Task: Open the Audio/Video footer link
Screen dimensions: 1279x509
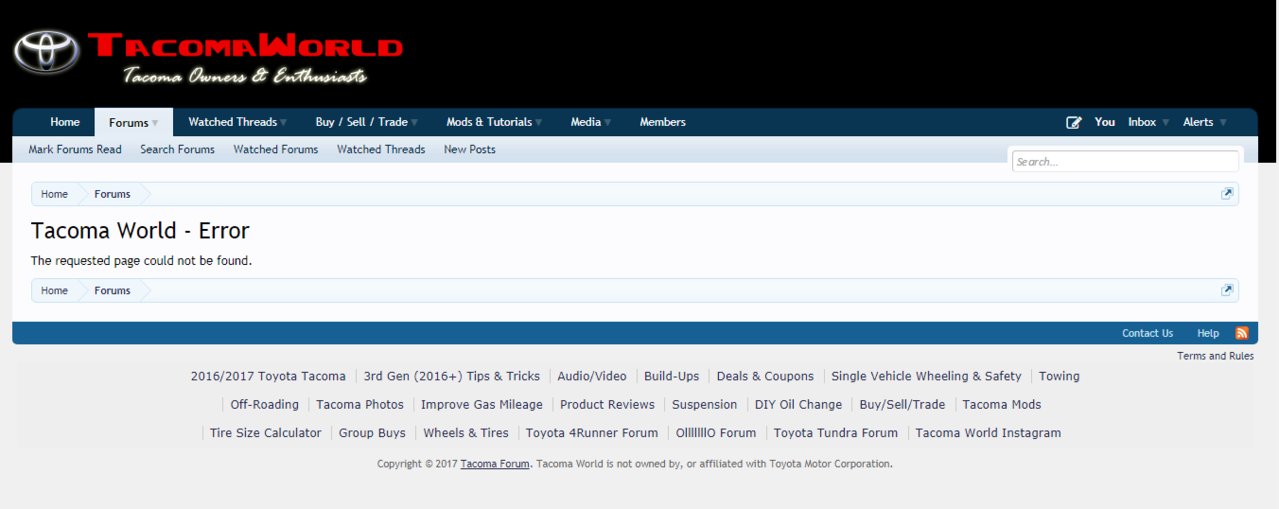Action: [592, 376]
